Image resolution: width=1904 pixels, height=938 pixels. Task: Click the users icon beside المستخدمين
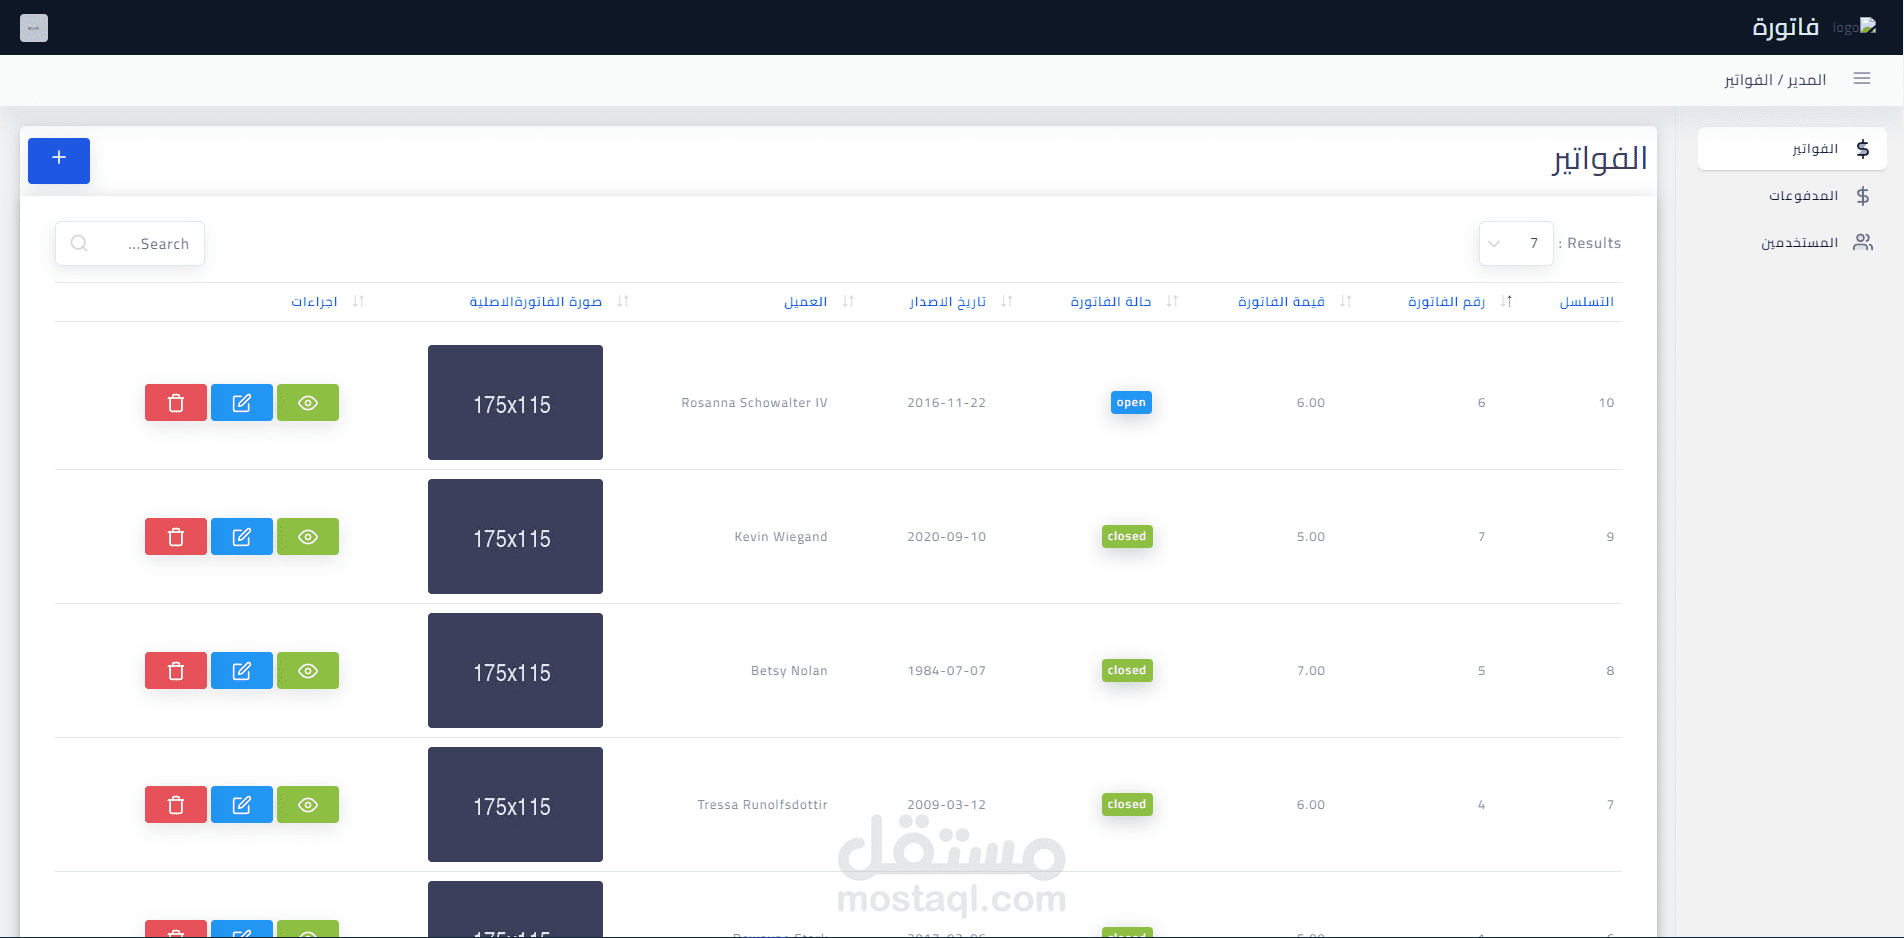point(1863,242)
